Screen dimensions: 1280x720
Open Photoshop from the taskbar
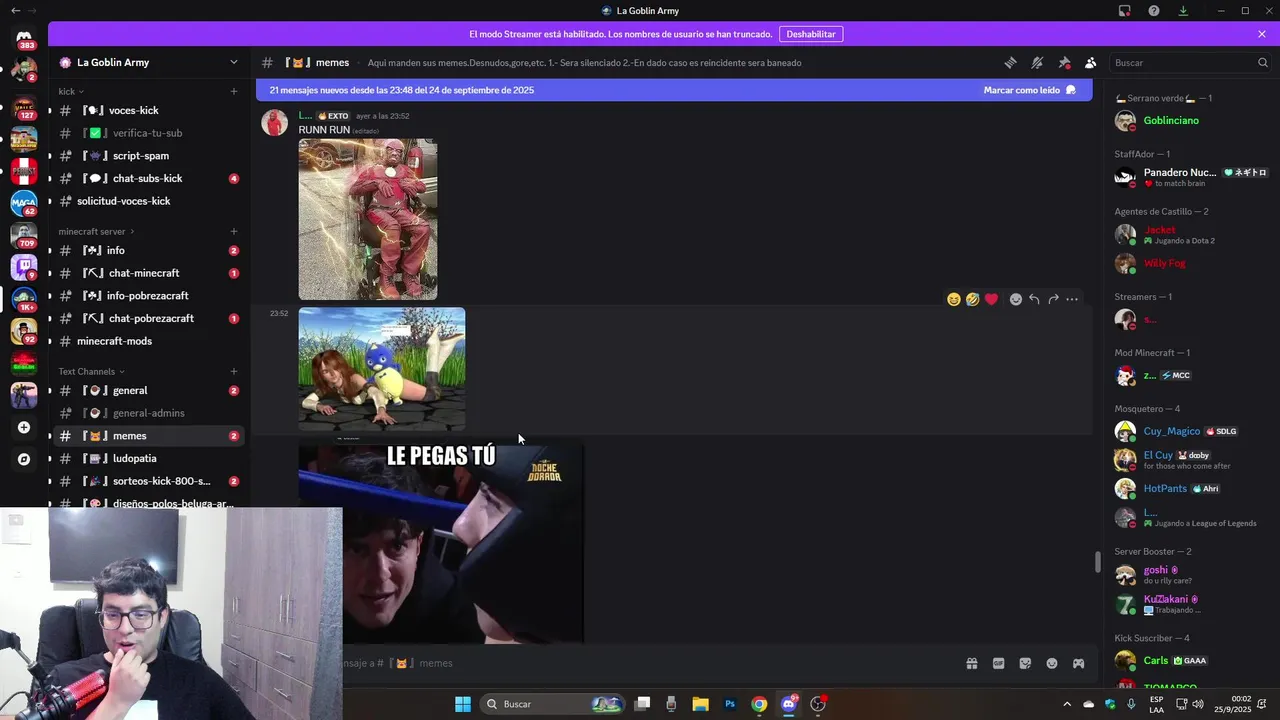coord(730,704)
